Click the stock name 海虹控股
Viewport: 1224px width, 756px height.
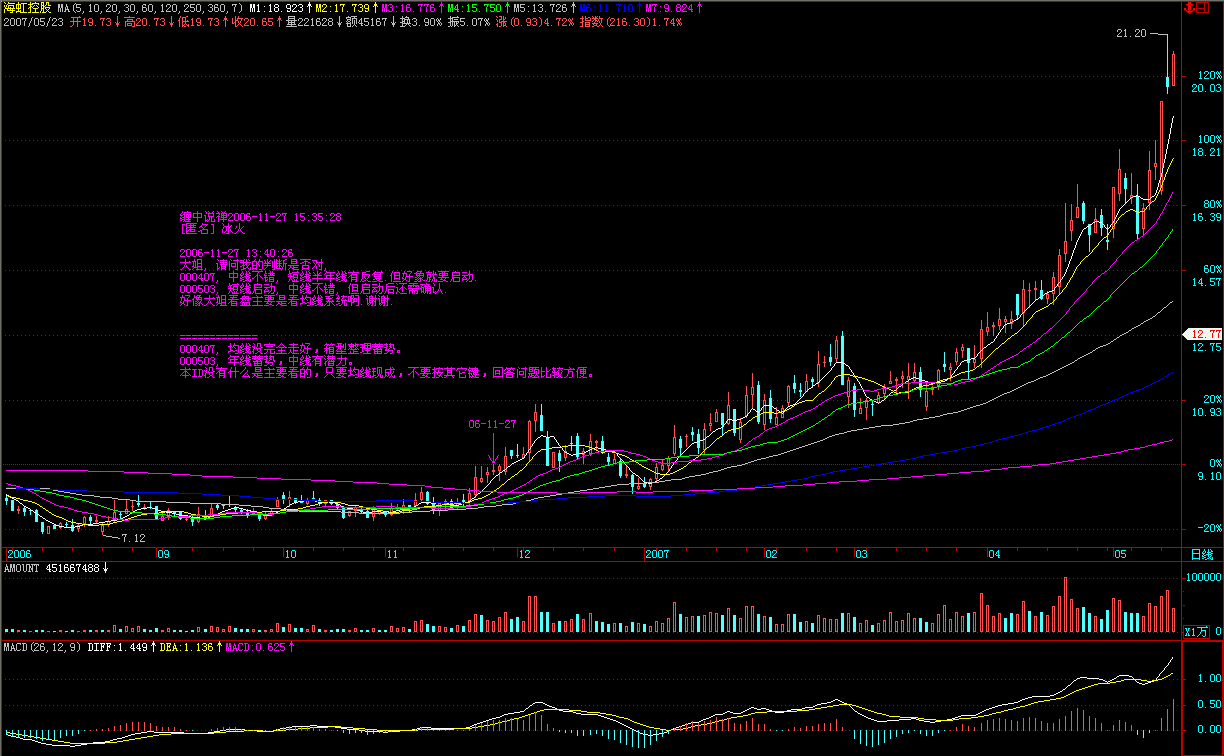[26, 8]
